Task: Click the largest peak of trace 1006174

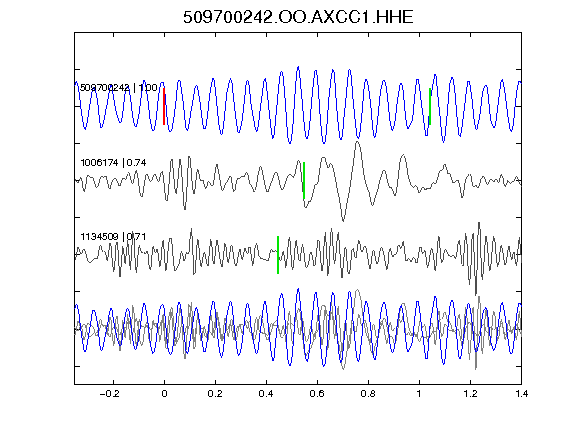Action: coord(357,143)
